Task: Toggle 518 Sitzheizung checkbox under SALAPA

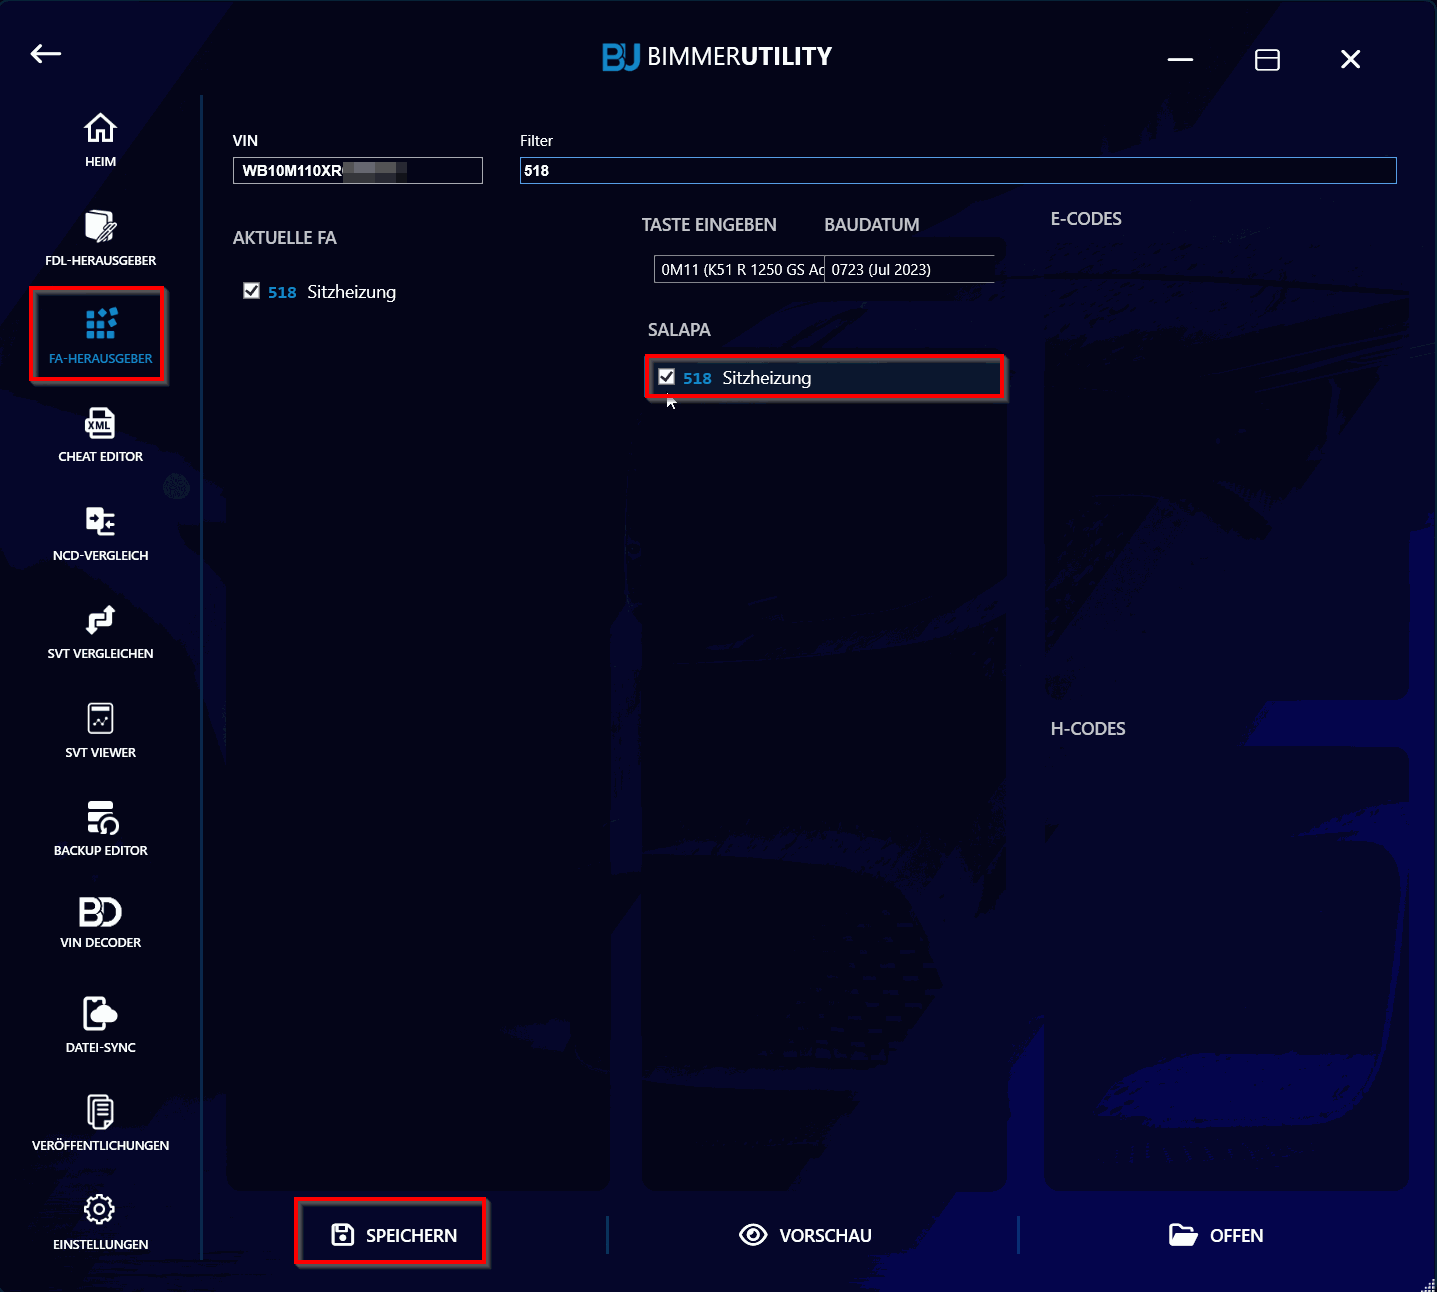Action: [667, 377]
